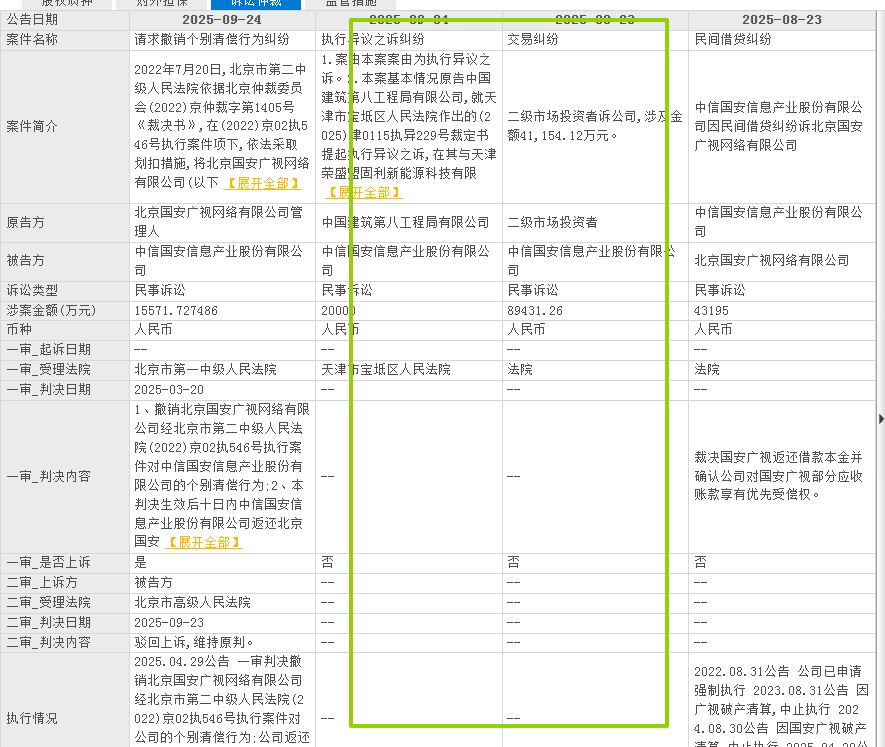The width and height of the screenshot is (885, 747).
Task: Click the 执行情况 row label
Action: 32,719
